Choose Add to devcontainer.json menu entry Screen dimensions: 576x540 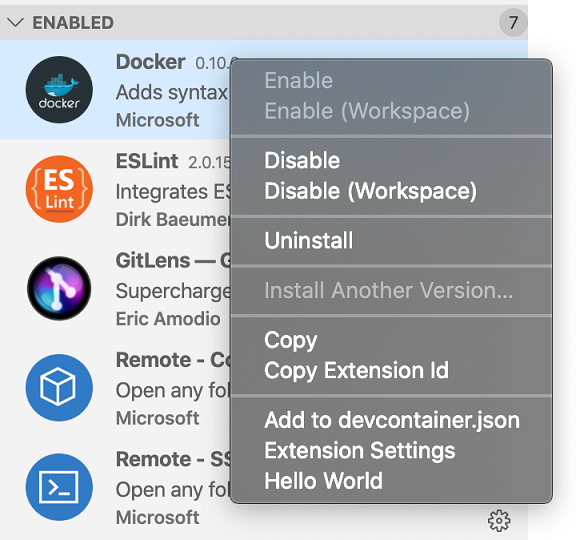click(x=391, y=420)
